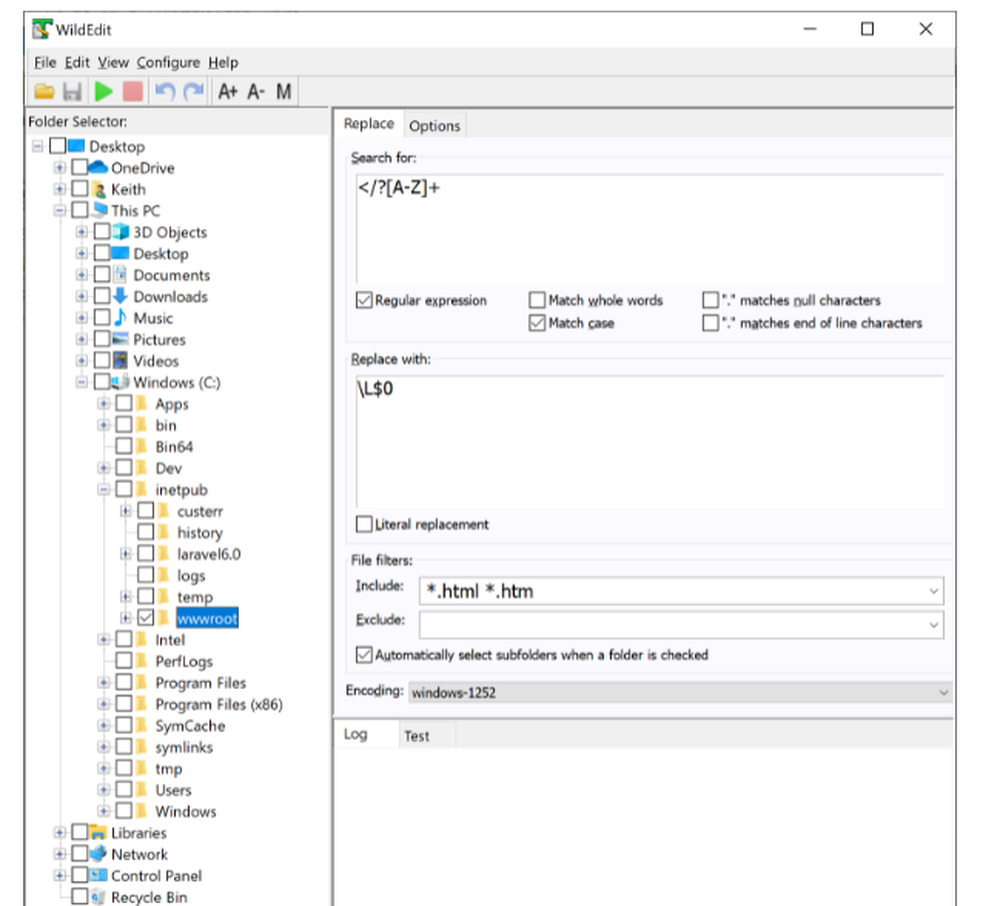Click the Documents folder icon

pyautogui.click(x=121, y=275)
